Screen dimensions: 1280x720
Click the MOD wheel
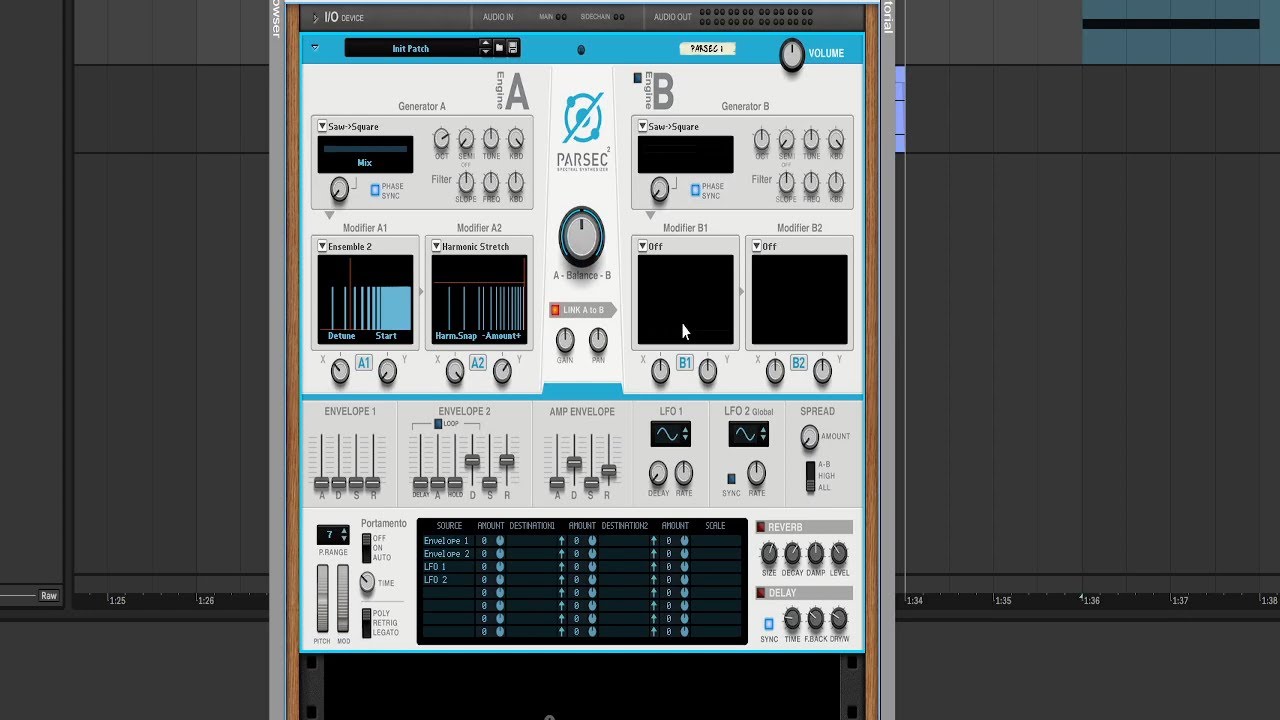click(x=343, y=598)
